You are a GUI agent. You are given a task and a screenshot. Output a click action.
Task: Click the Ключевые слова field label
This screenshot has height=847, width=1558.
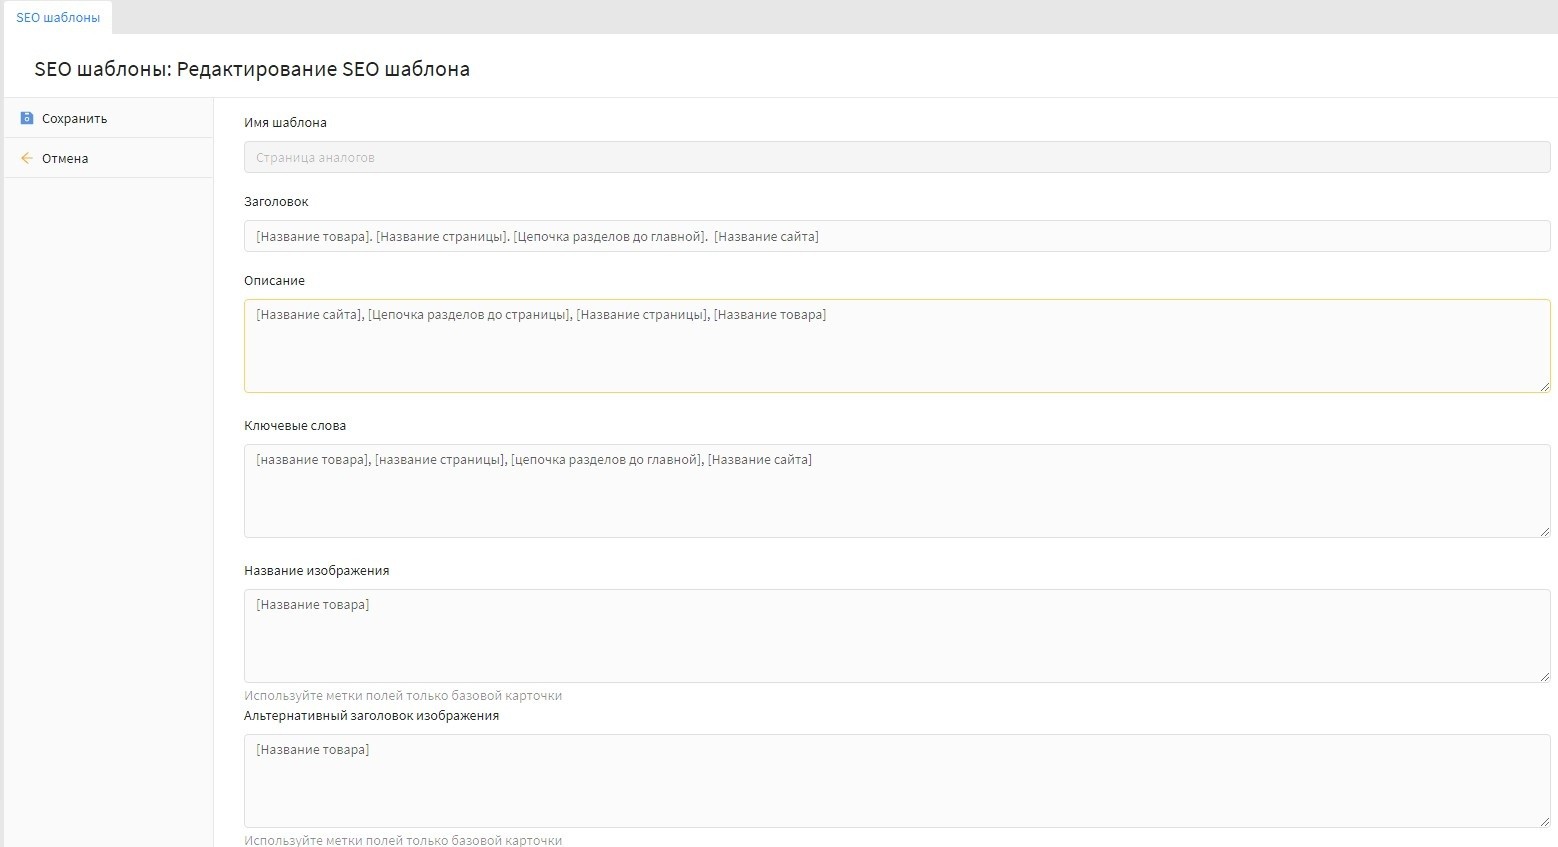(295, 425)
